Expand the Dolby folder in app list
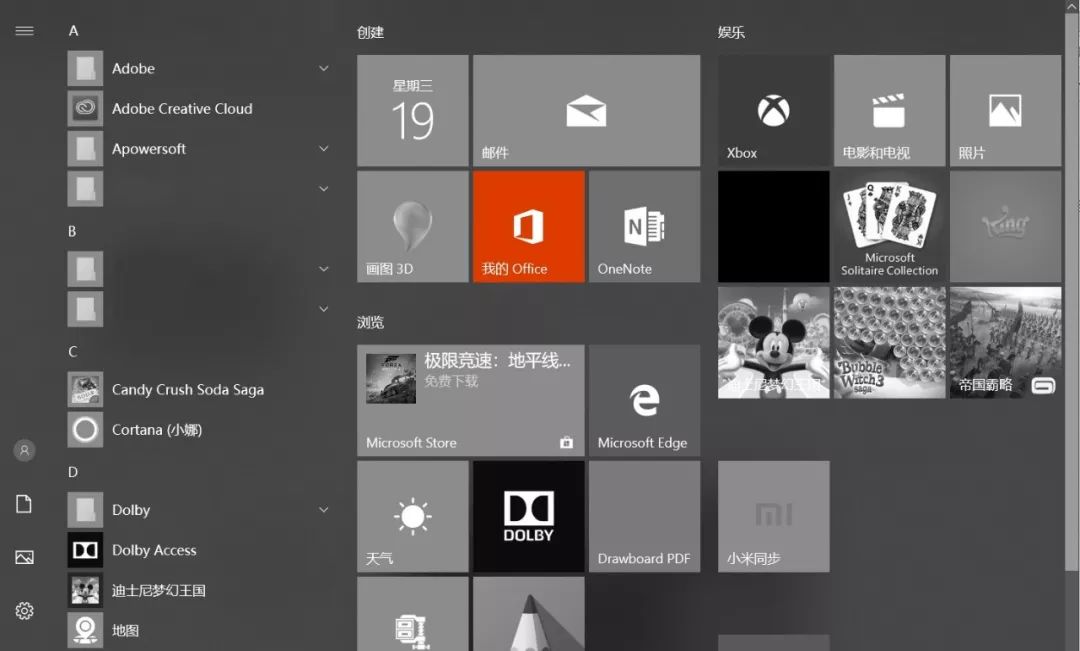This screenshot has width=1080, height=651. click(323, 510)
